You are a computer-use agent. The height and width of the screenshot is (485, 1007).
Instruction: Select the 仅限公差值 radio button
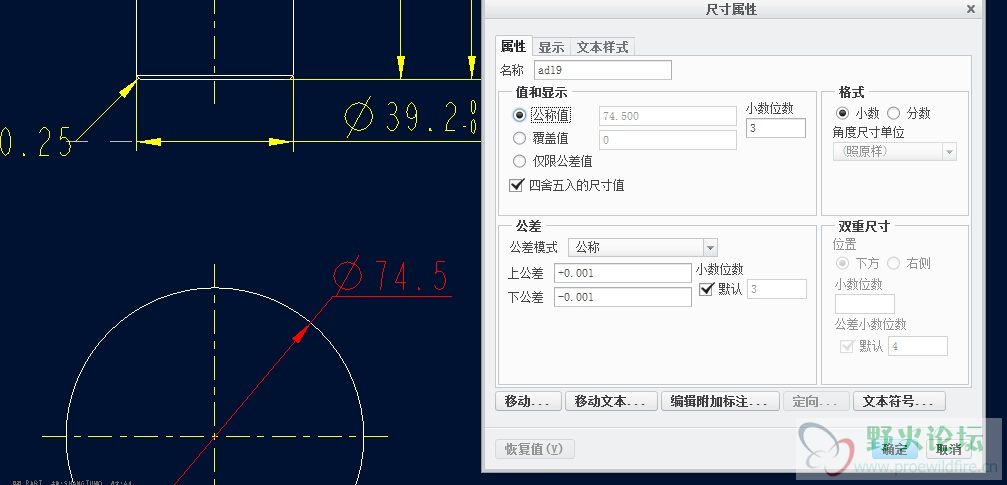520,161
